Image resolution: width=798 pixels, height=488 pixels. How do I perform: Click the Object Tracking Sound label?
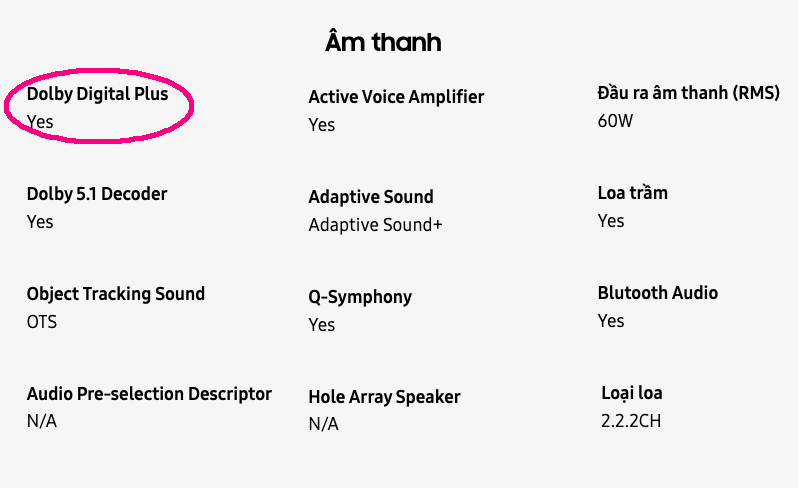tap(116, 294)
